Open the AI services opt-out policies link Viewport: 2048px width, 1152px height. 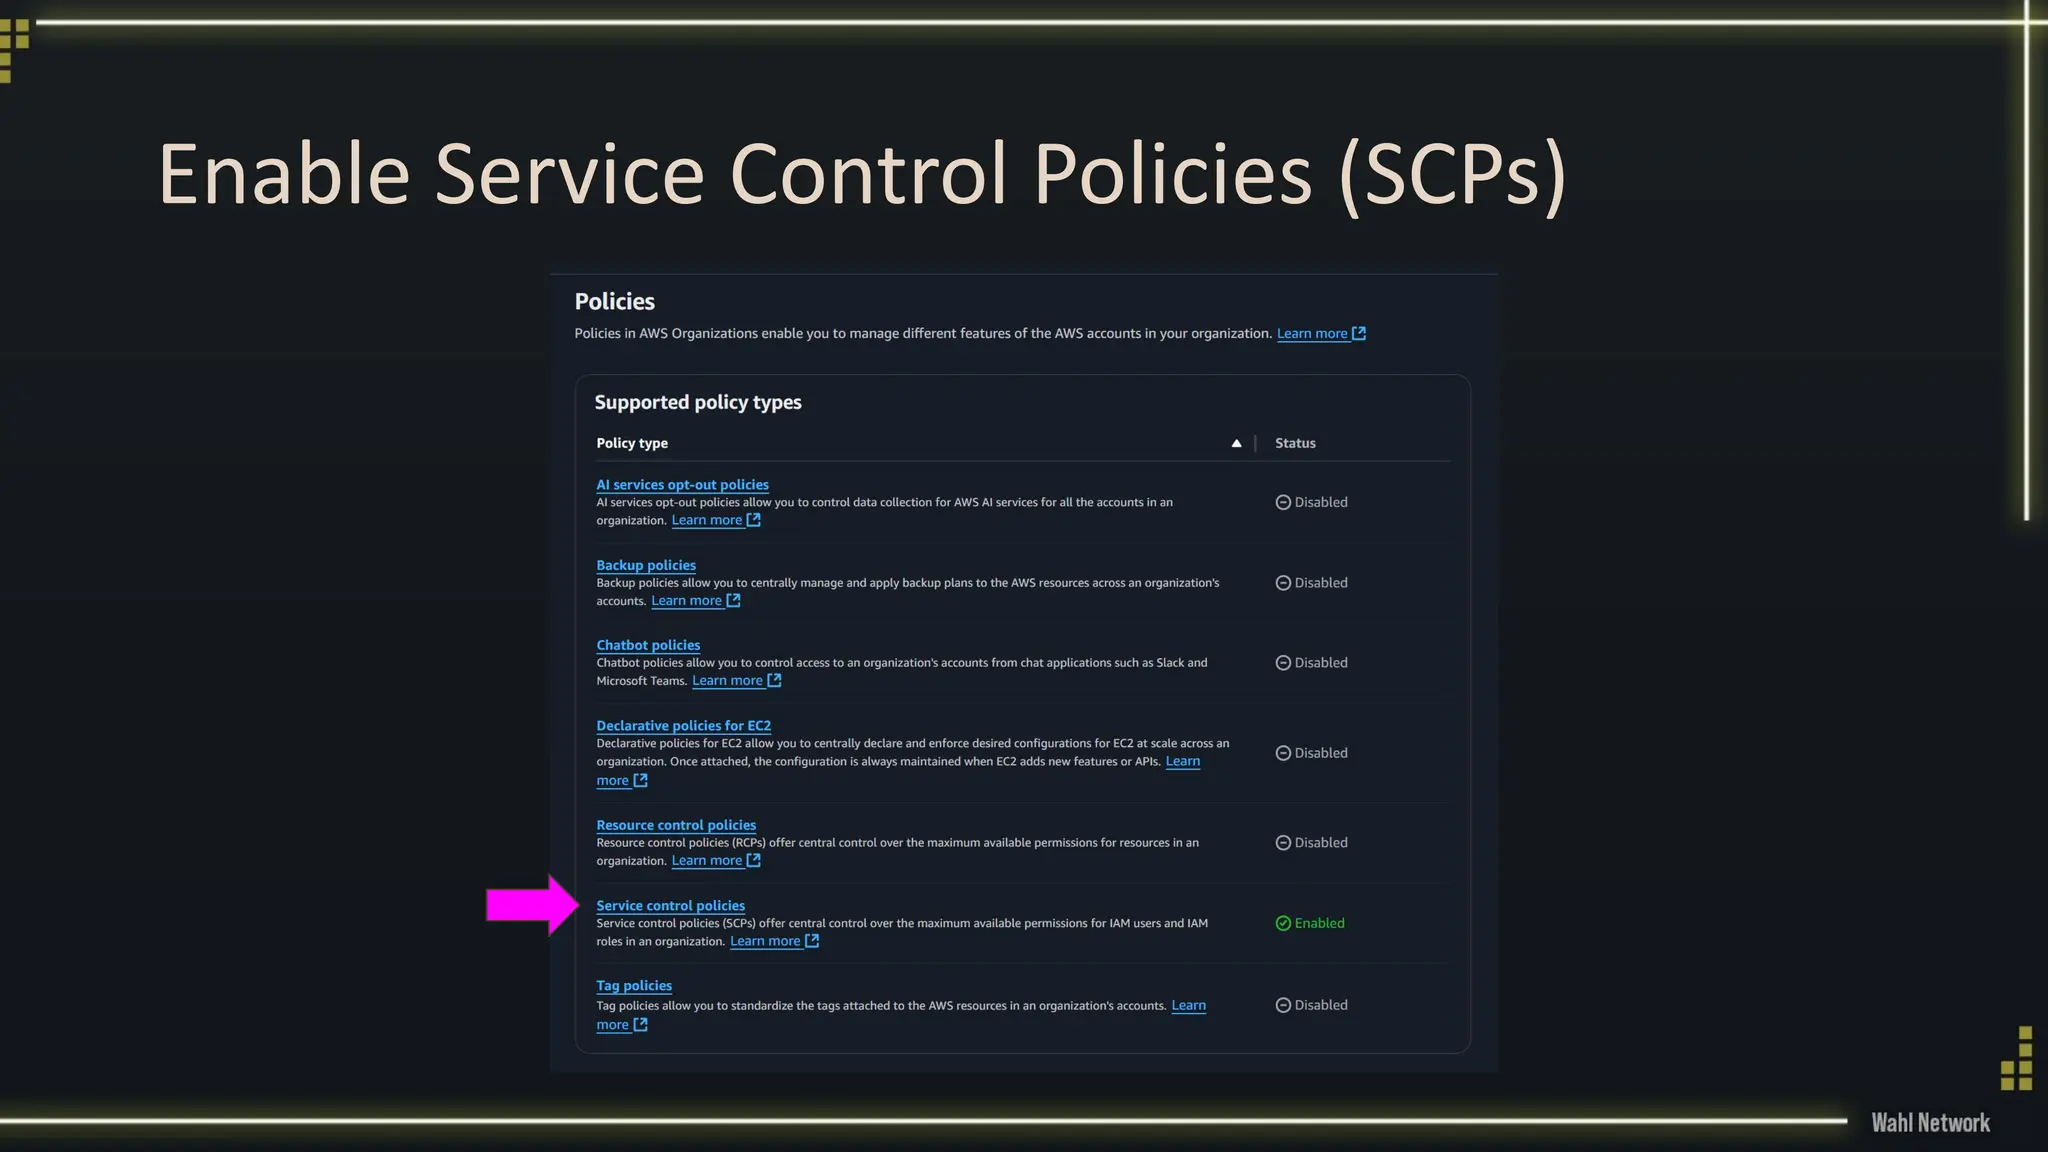pos(682,484)
